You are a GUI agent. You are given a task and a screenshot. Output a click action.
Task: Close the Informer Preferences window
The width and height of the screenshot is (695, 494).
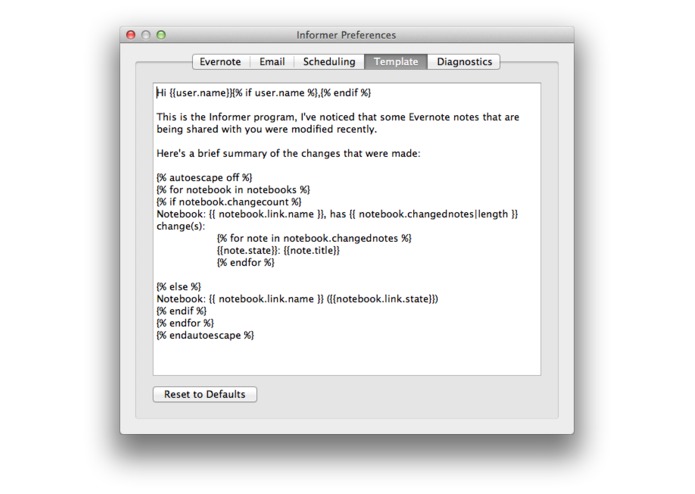pos(131,35)
